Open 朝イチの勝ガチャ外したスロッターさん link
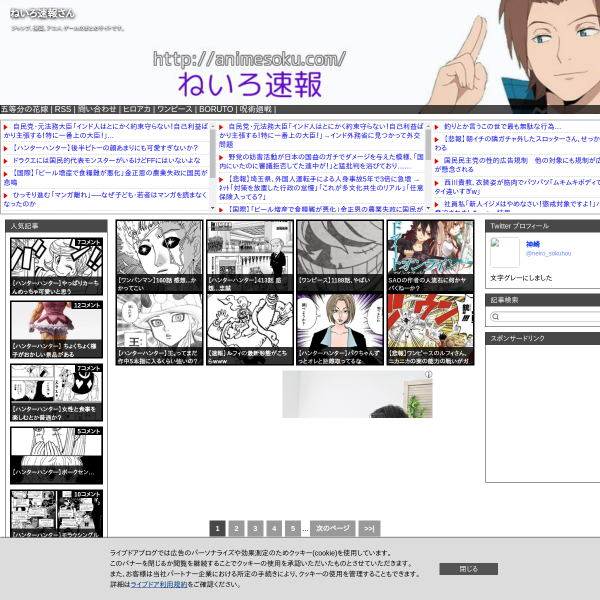This screenshot has width=600, height=600. (x=517, y=143)
